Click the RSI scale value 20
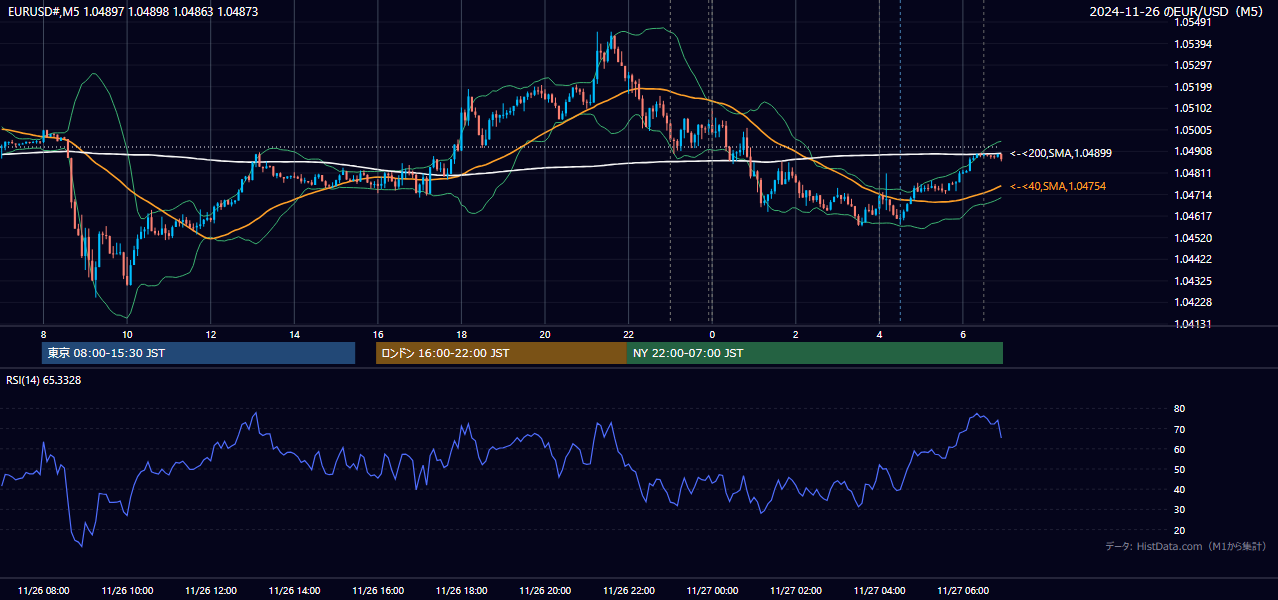The image size is (1278, 600). point(1179,530)
